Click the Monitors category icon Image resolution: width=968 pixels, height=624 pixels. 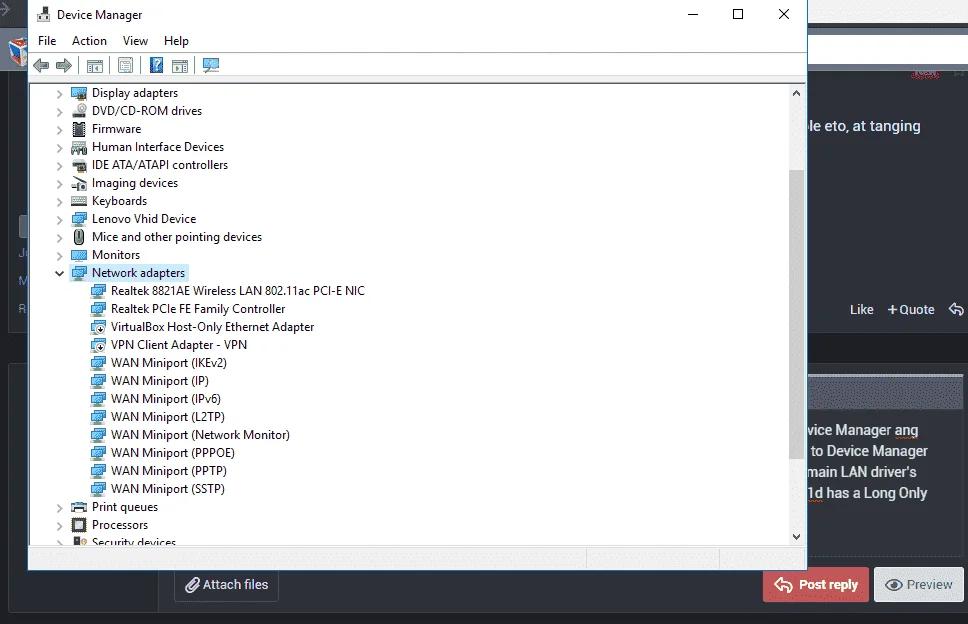click(x=79, y=255)
